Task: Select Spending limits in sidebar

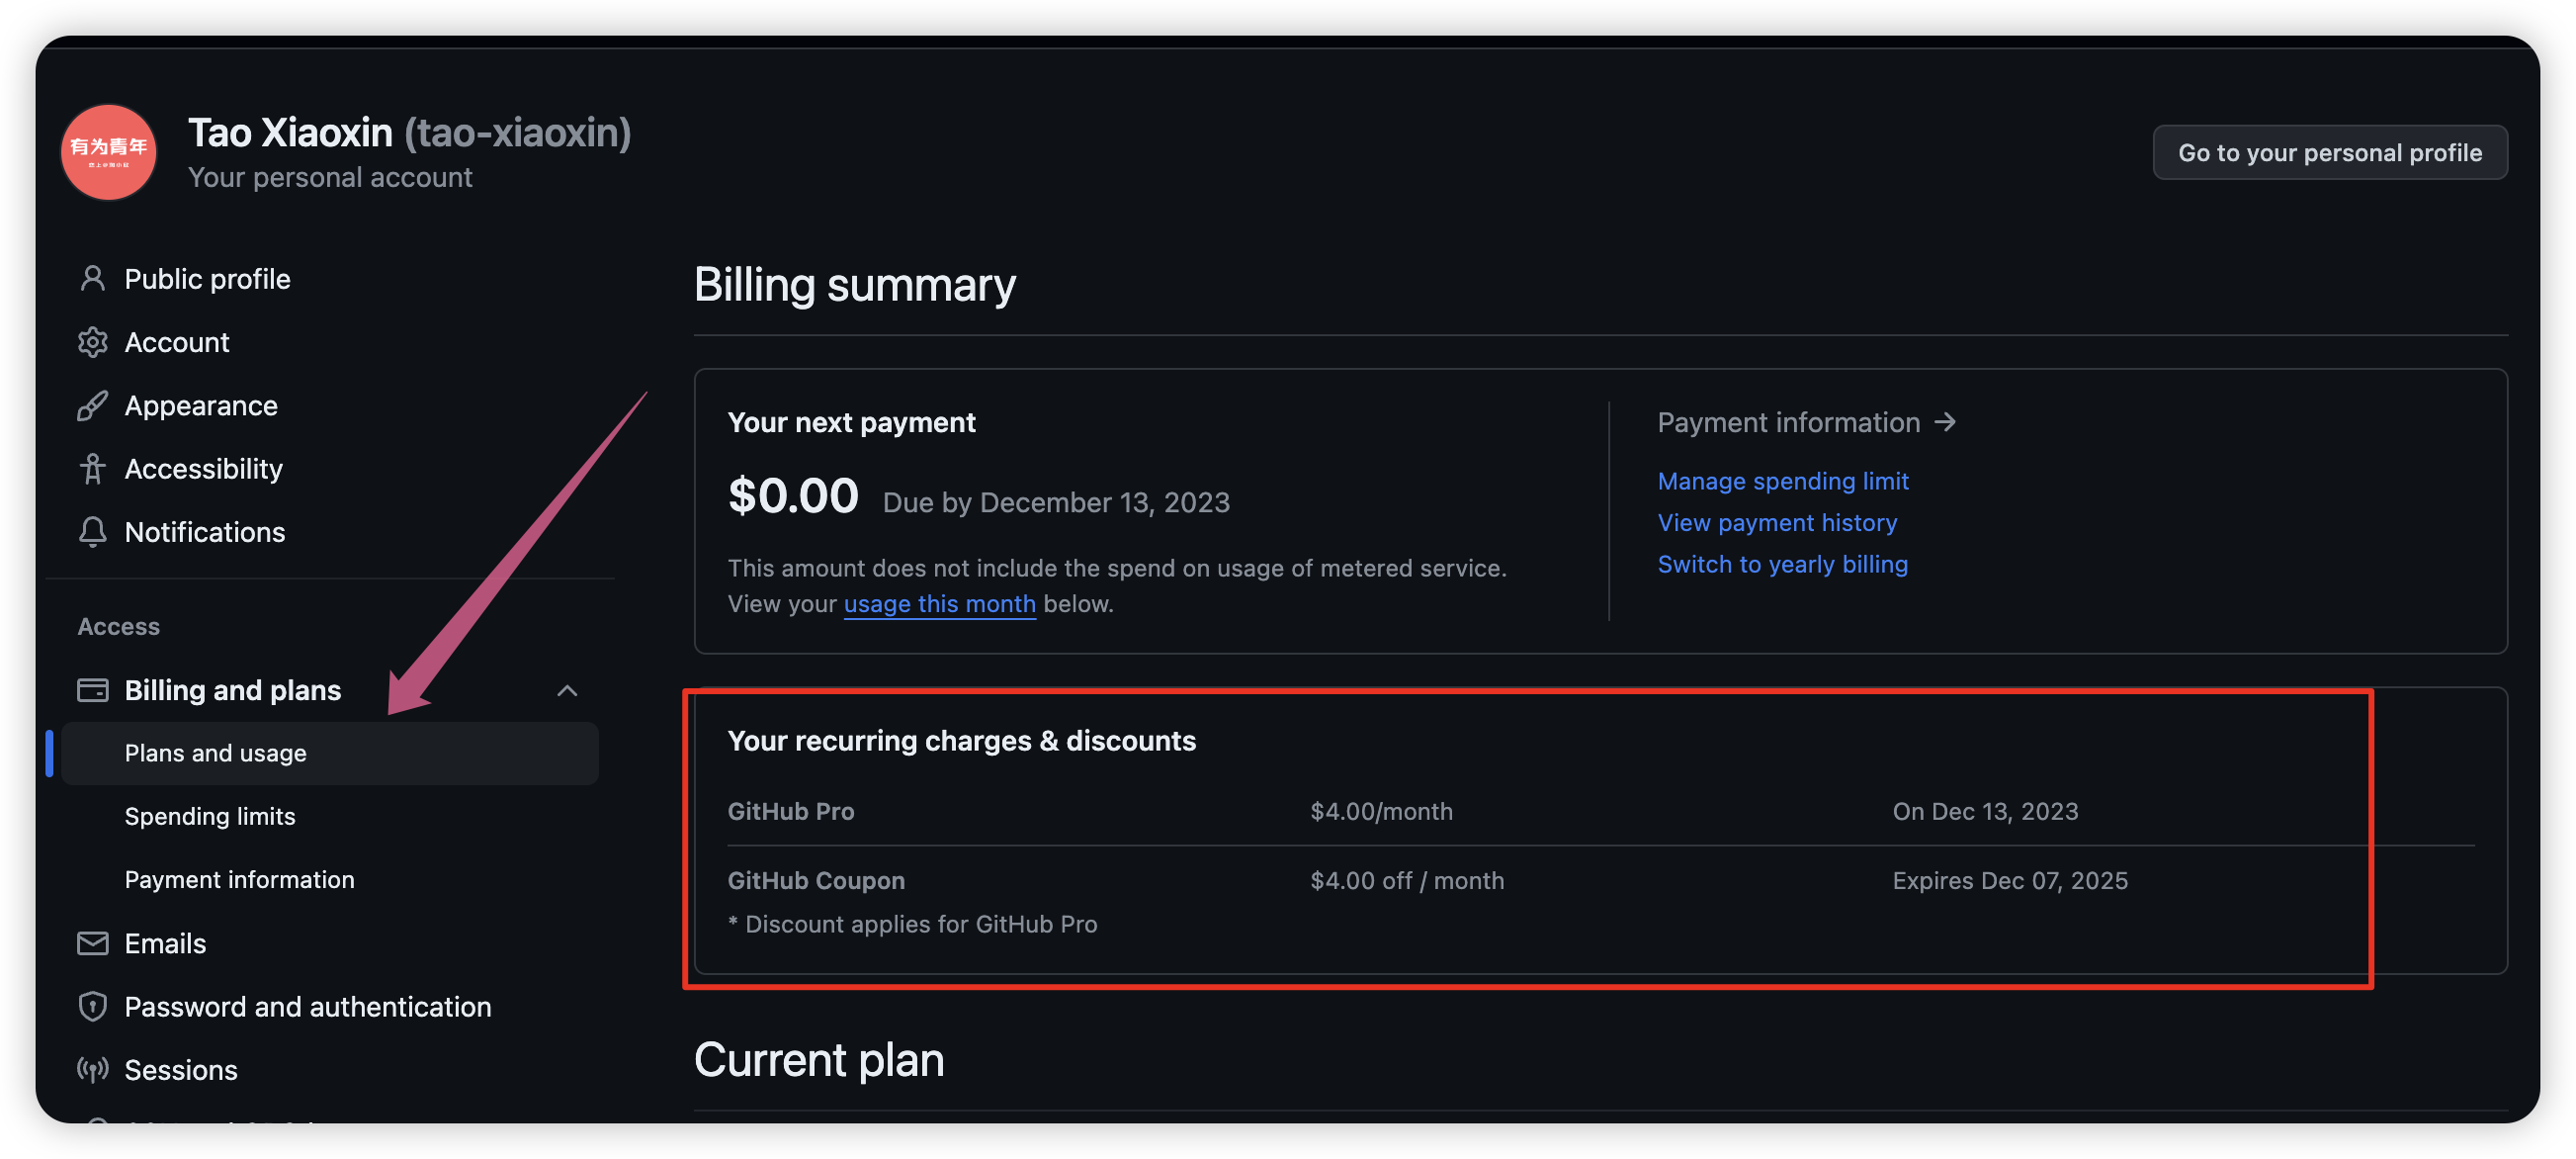Action: pos(210,816)
